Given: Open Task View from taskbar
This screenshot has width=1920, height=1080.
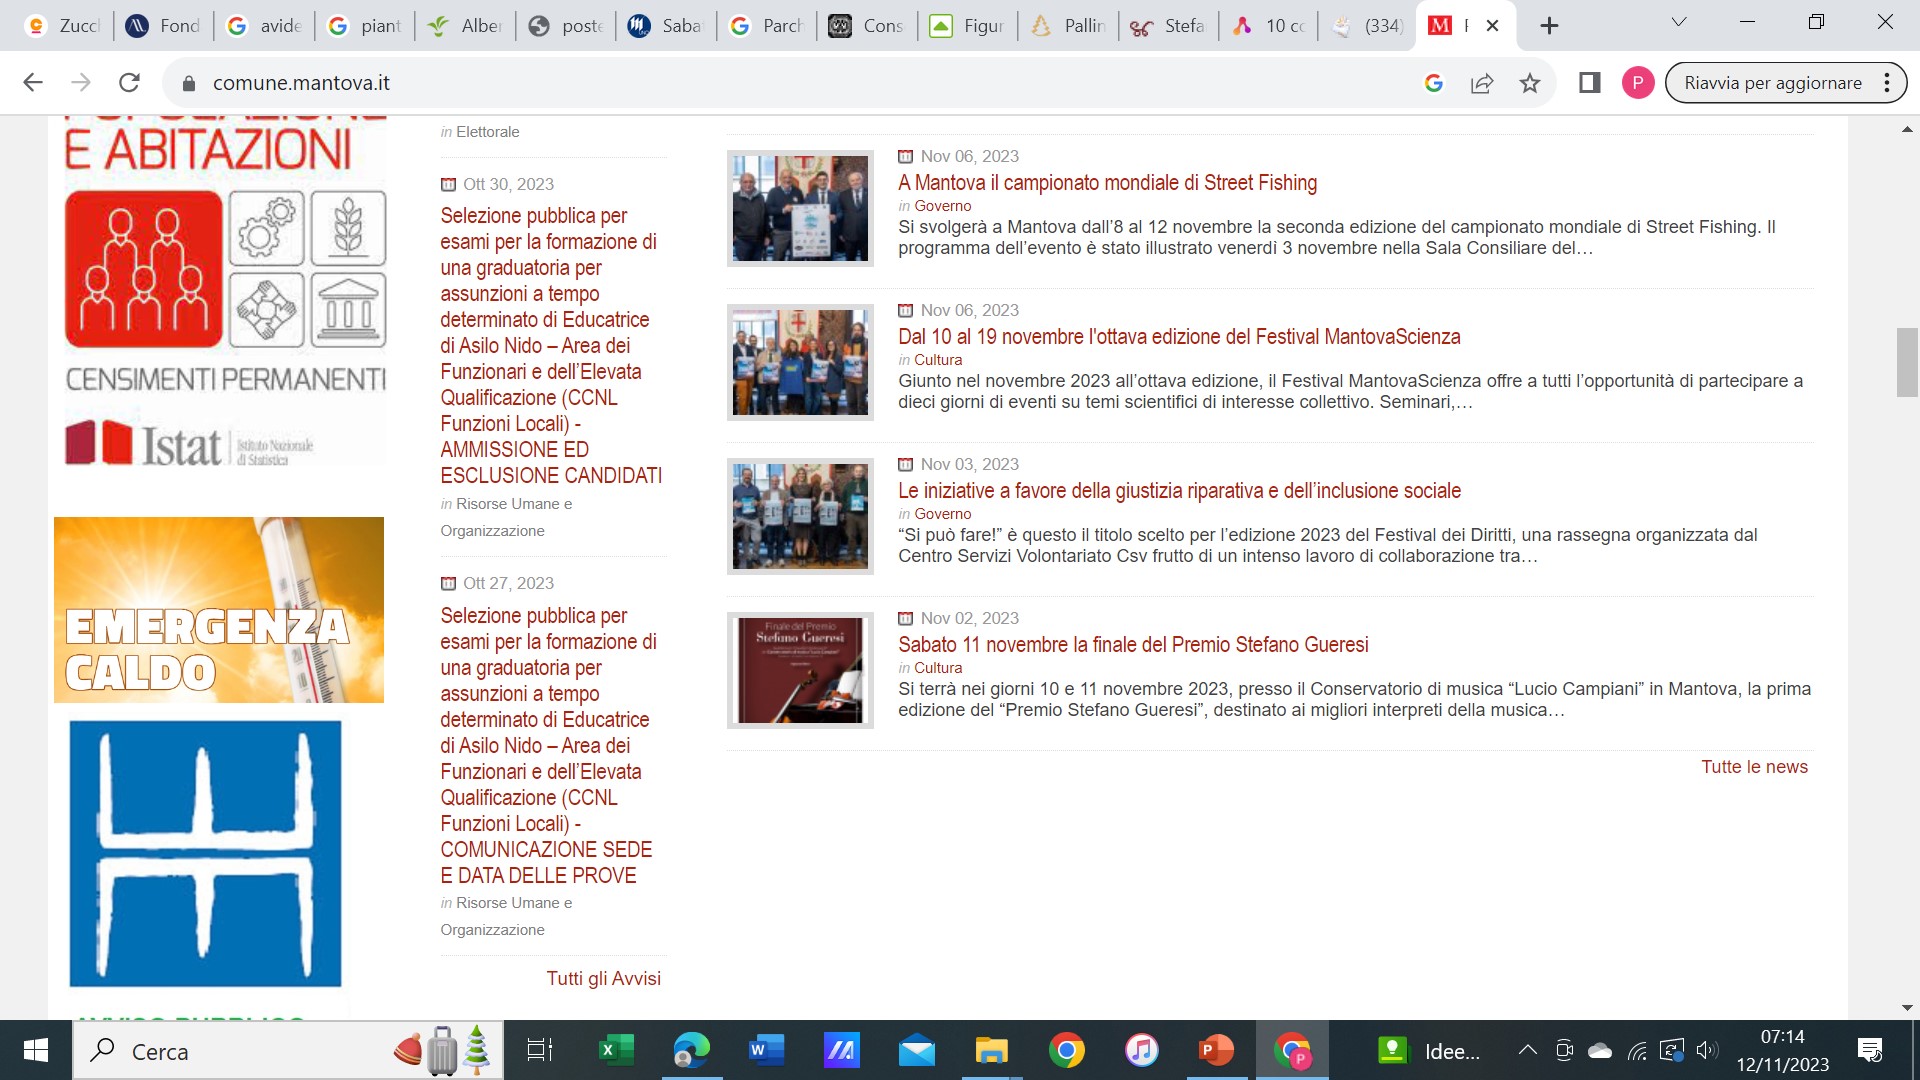Looking at the screenshot, I should coord(540,1050).
